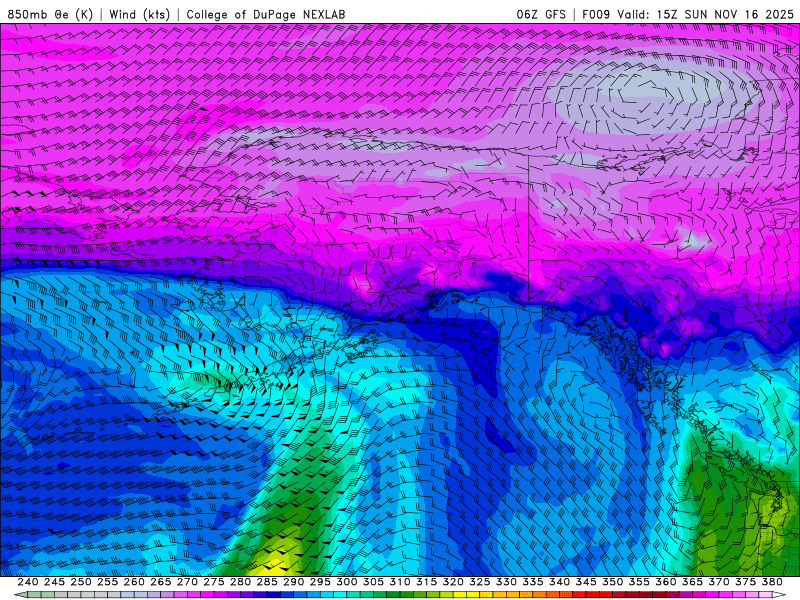Click the 295 value on color scale
Screen dimensions: 800x600
click(320, 582)
